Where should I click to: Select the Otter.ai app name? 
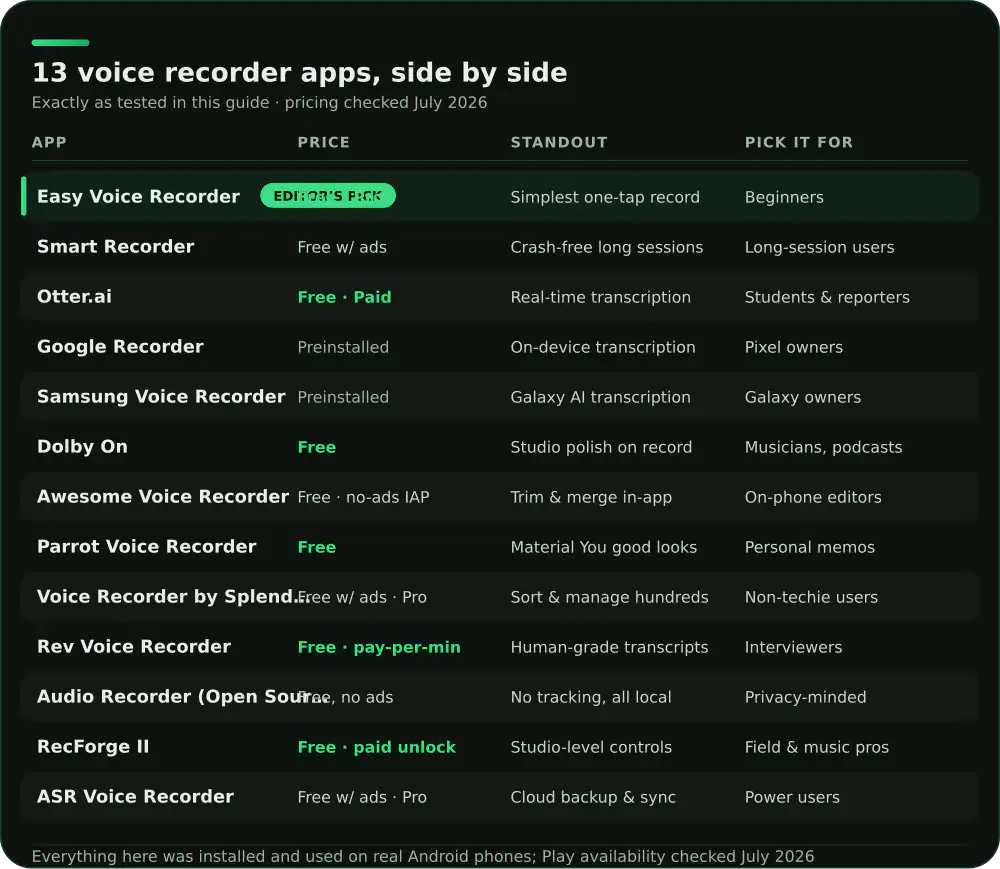tap(74, 296)
